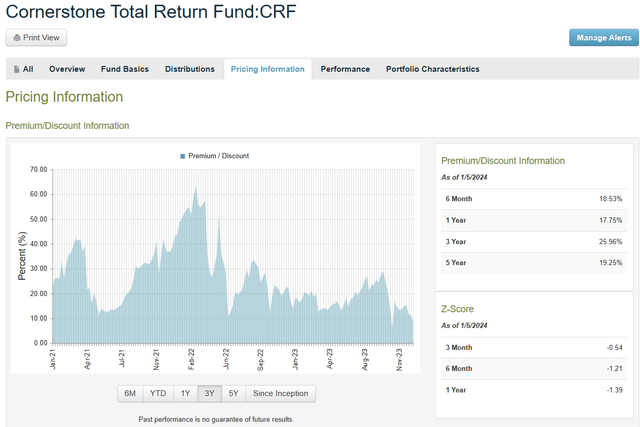
Task: Click the Past performance disclaimer text
Action: [x=216, y=420]
